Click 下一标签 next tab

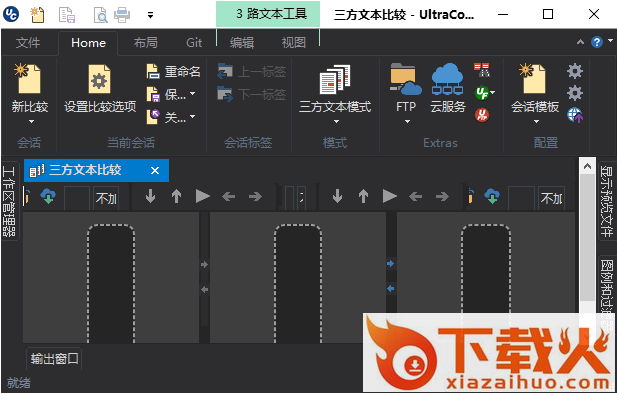(252, 94)
